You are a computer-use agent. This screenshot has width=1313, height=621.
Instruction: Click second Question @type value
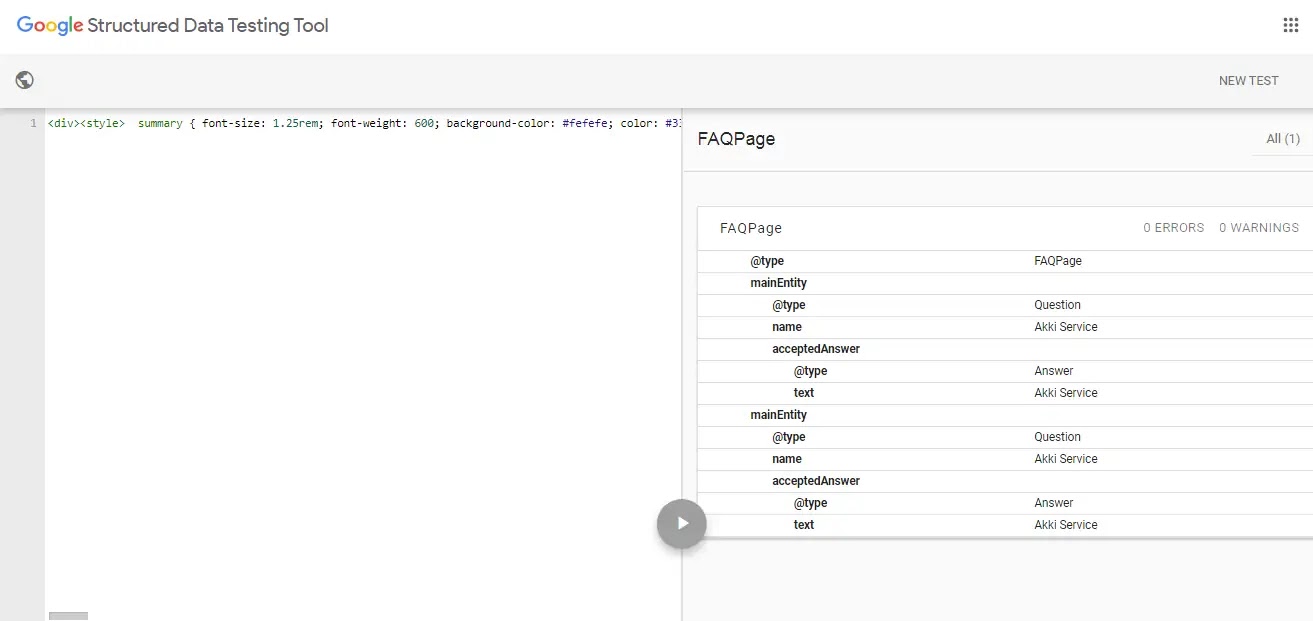point(1057,437)
